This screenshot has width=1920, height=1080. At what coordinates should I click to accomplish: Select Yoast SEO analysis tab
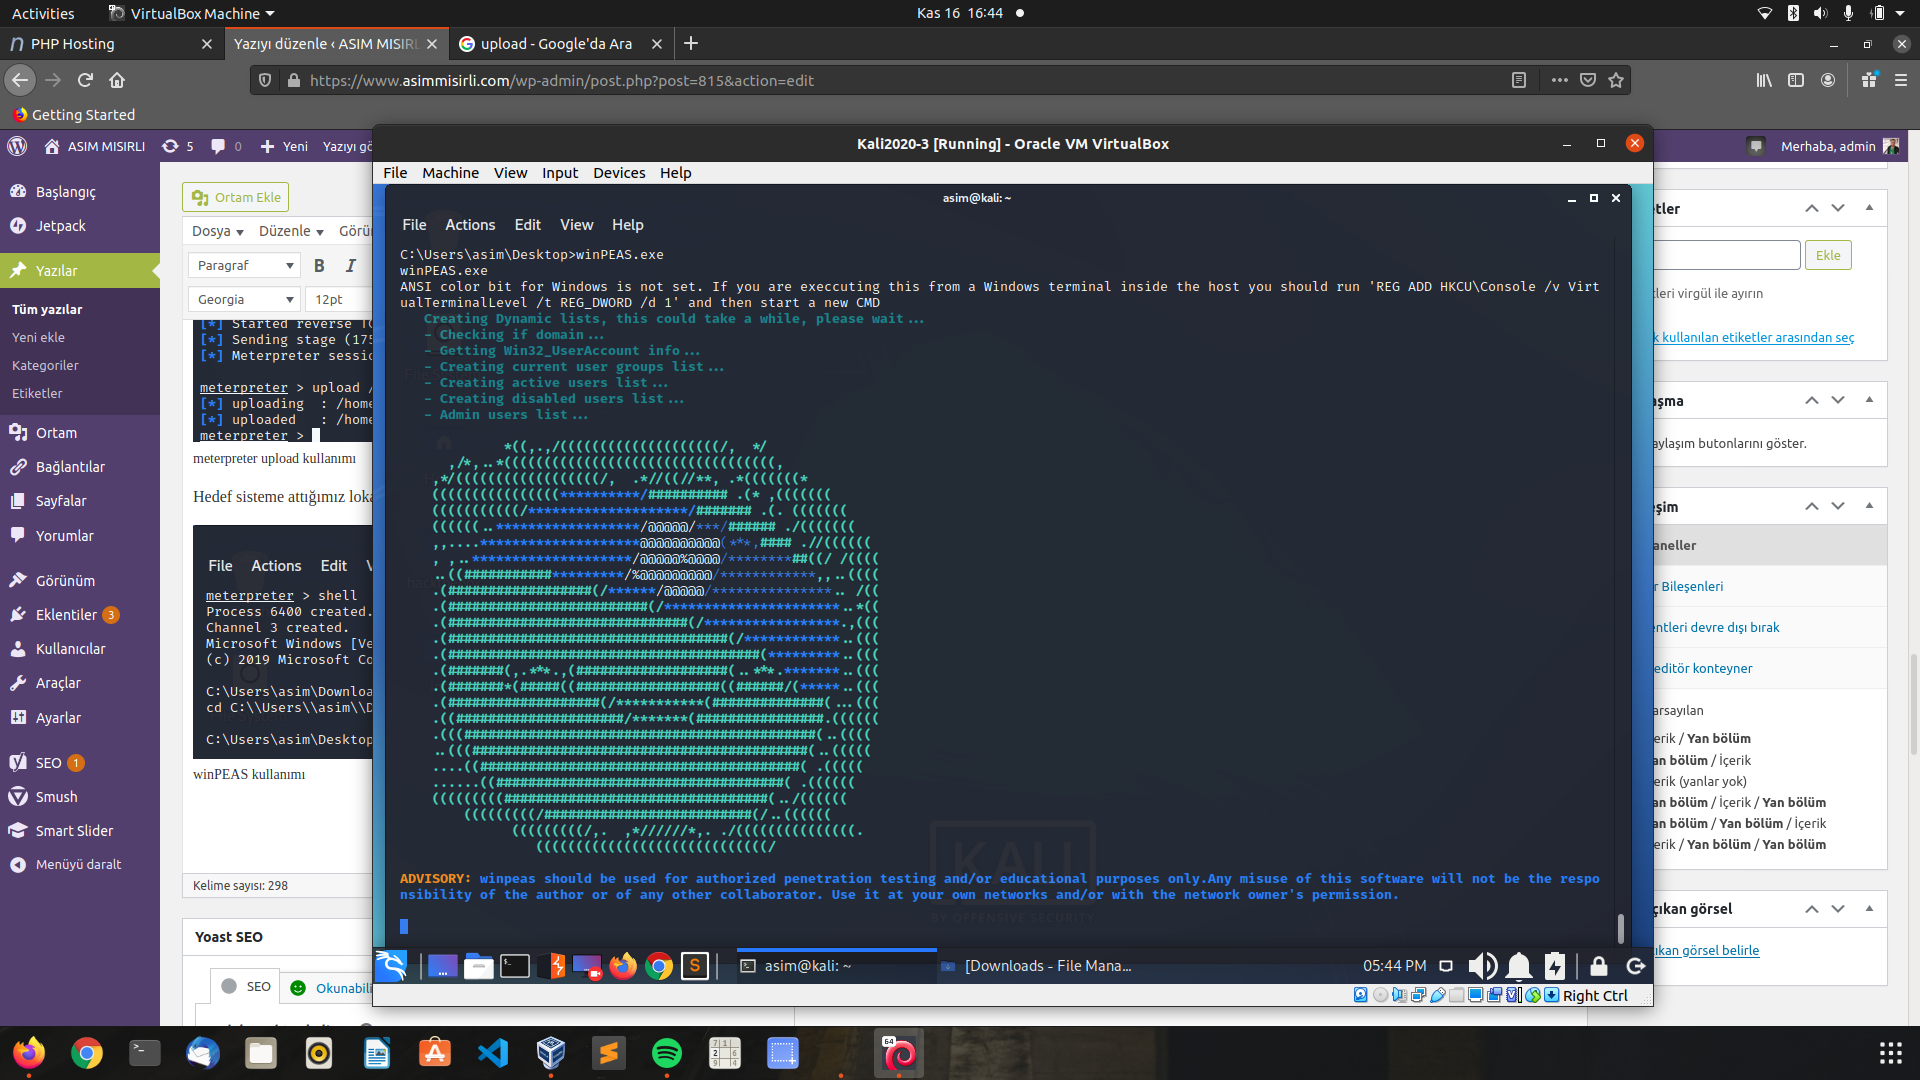tap(247, 987)
